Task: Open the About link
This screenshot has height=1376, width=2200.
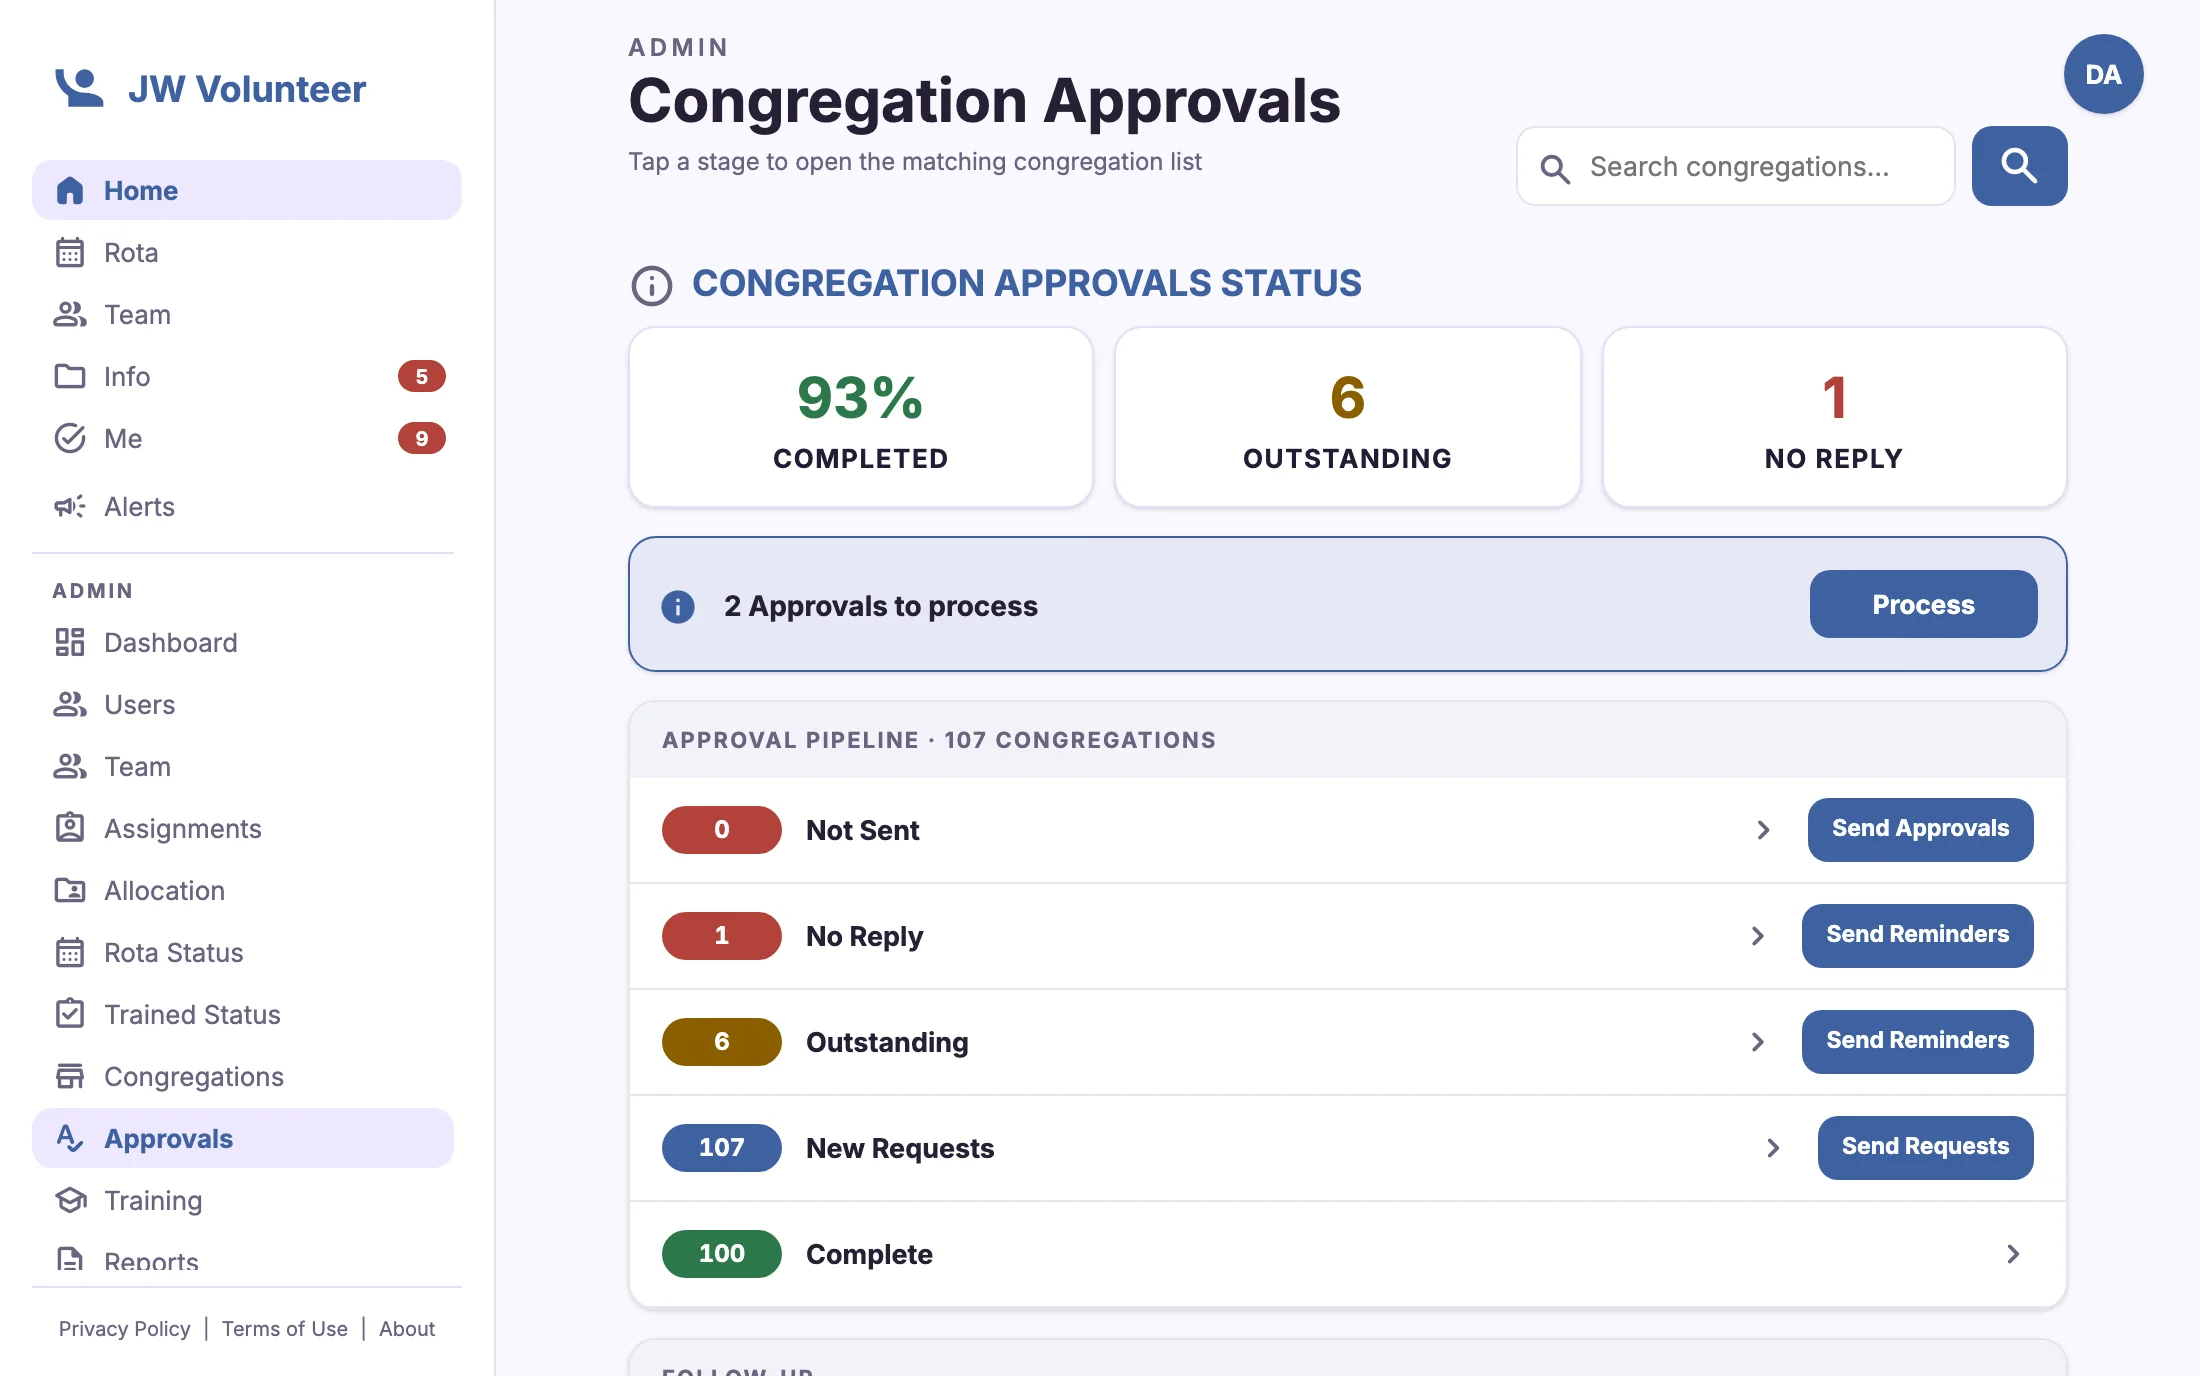Action: coord(407,1328)
